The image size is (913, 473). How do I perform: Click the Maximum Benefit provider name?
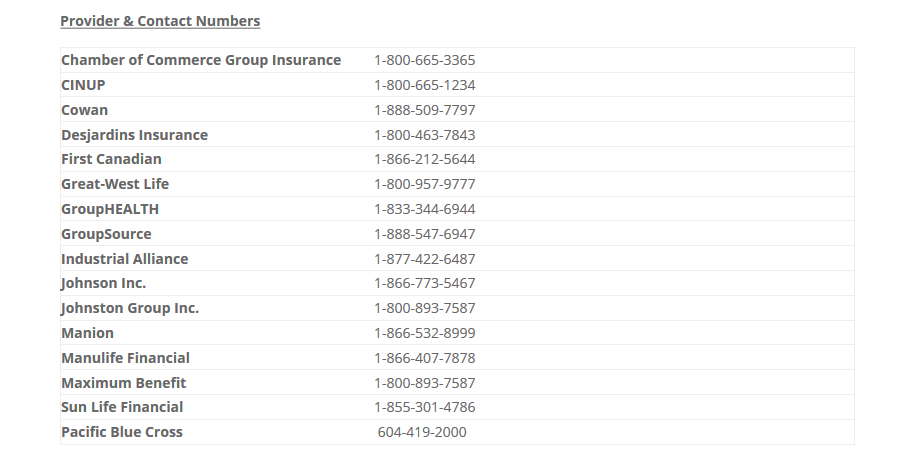point(123,383)
